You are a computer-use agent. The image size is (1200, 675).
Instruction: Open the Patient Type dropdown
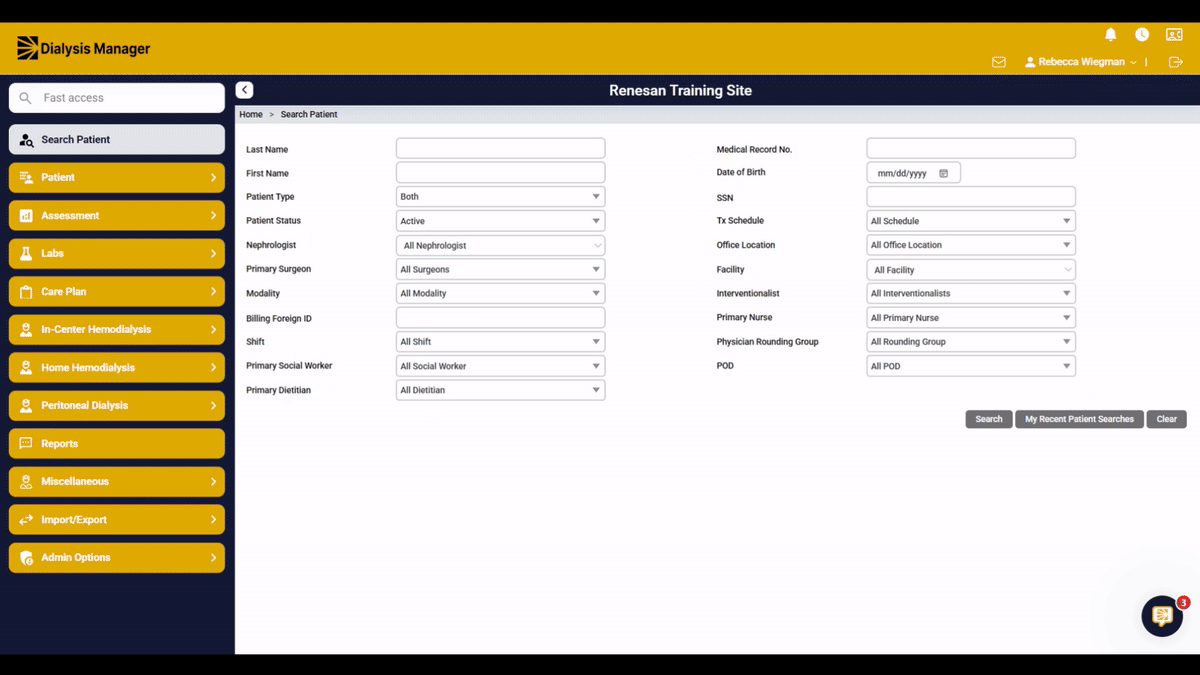click(500, 197)
